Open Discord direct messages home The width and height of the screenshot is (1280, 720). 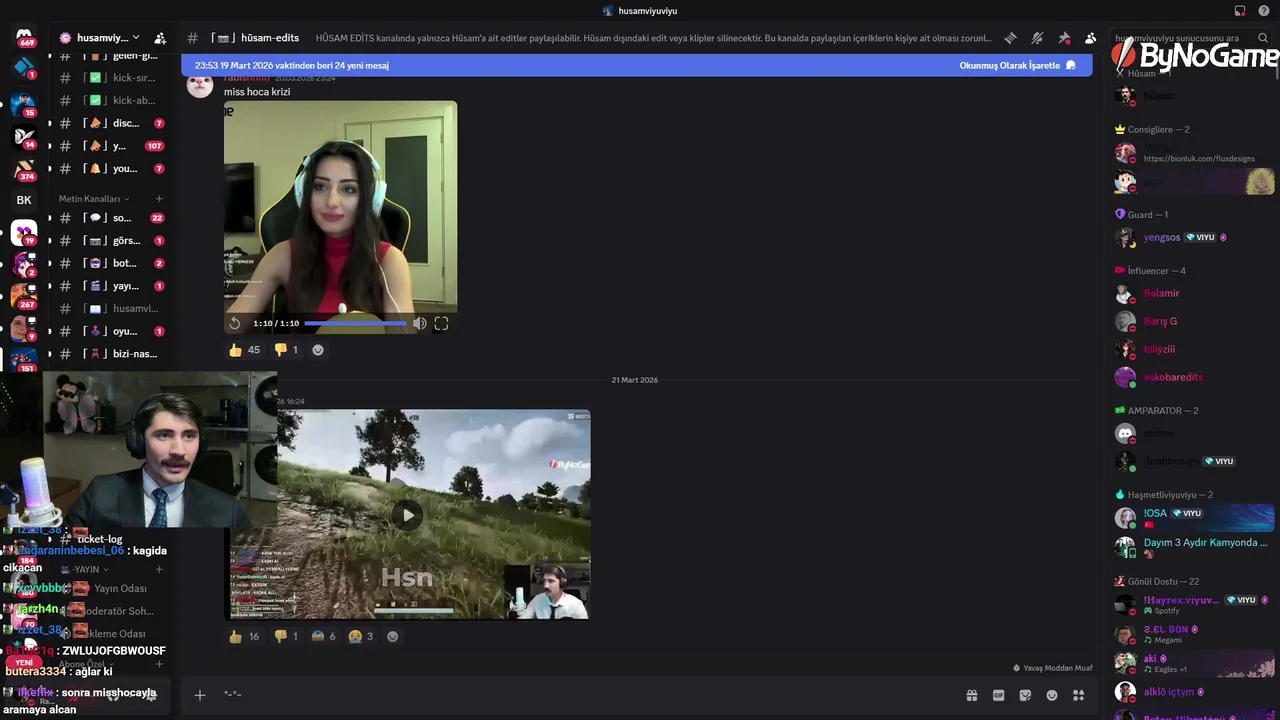(24, 36)
